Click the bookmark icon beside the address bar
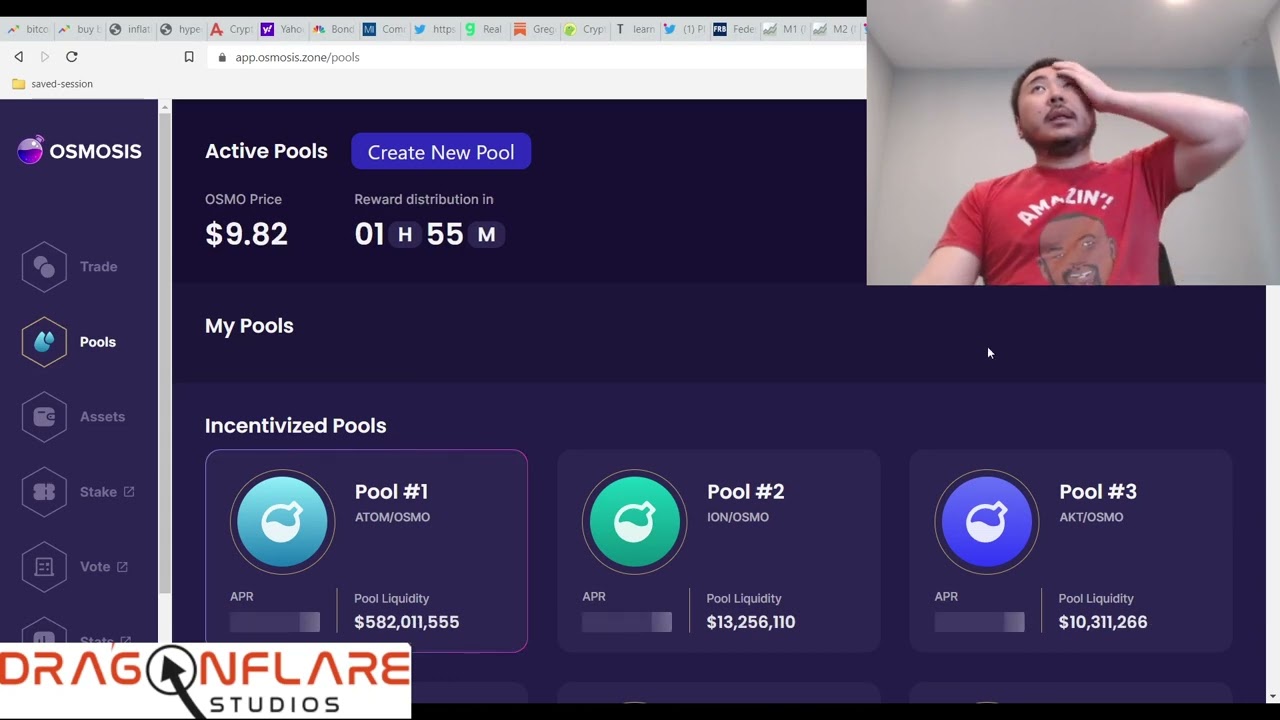This screenshot has width=1280, height=720. click(x=189, y=57)
